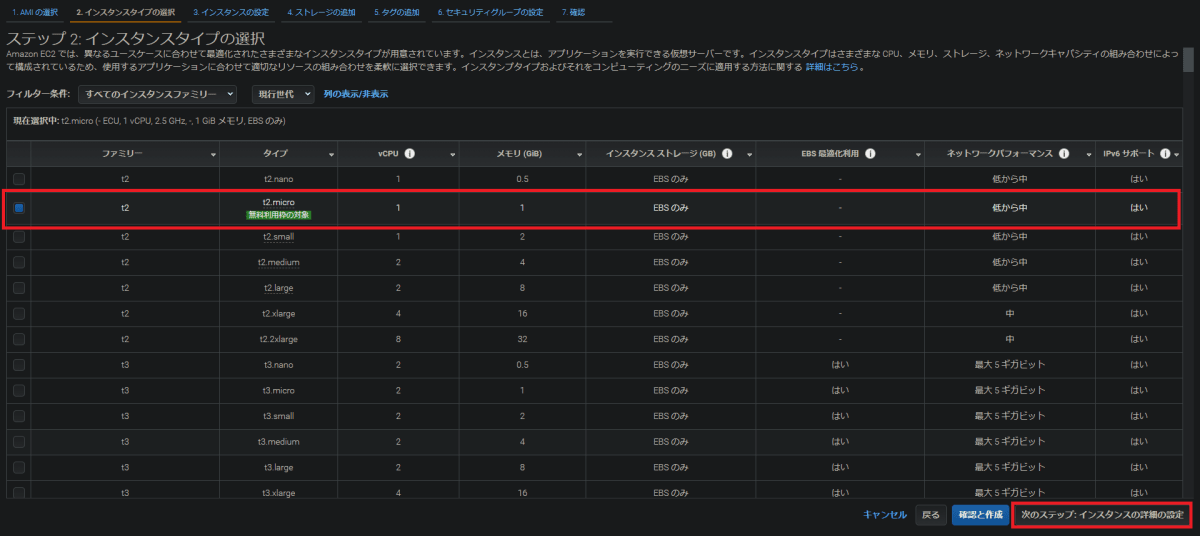Image resolution: width=1200 pixels, height=536 pixels.
Task: Open the IPv6 サポート column sort arrow
Action: [x=1177, y=155]
